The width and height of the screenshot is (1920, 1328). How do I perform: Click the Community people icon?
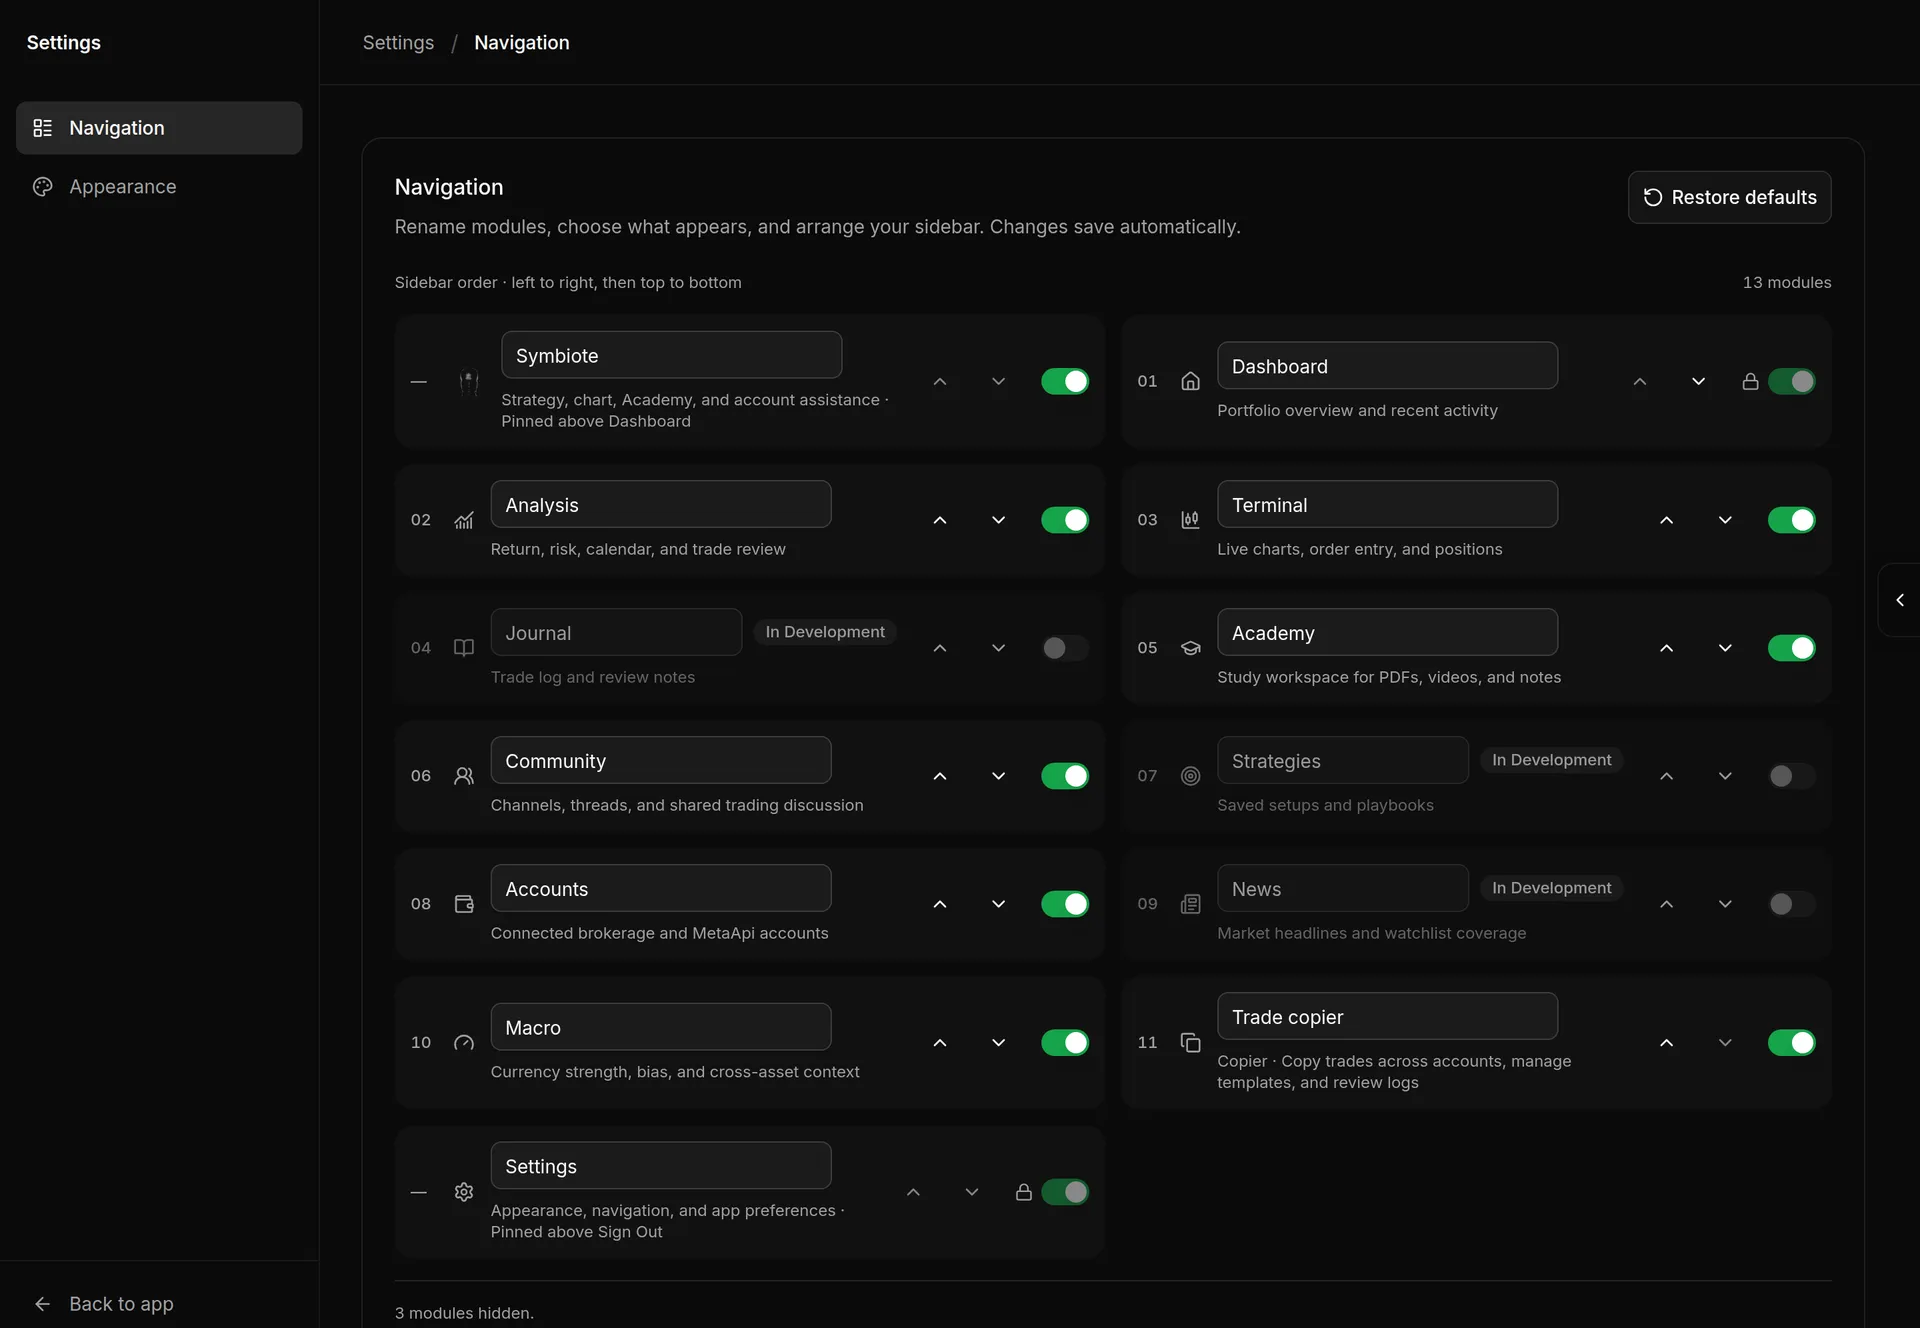coord(464,776)
